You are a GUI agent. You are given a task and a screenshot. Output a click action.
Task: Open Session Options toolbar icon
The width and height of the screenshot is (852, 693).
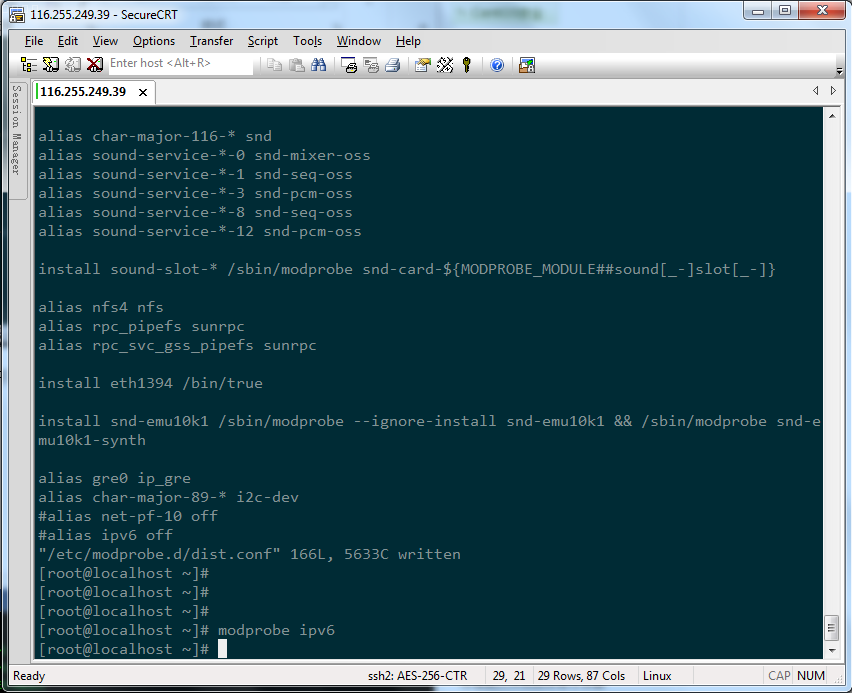coord(423,64)
